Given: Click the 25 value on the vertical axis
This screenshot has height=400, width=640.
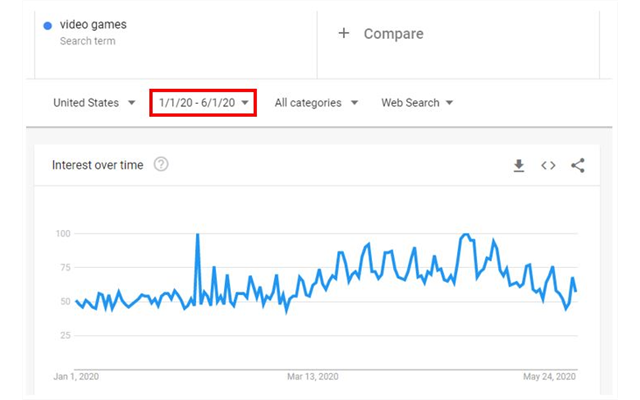Looking at the screenshot, I should point(65,335).
